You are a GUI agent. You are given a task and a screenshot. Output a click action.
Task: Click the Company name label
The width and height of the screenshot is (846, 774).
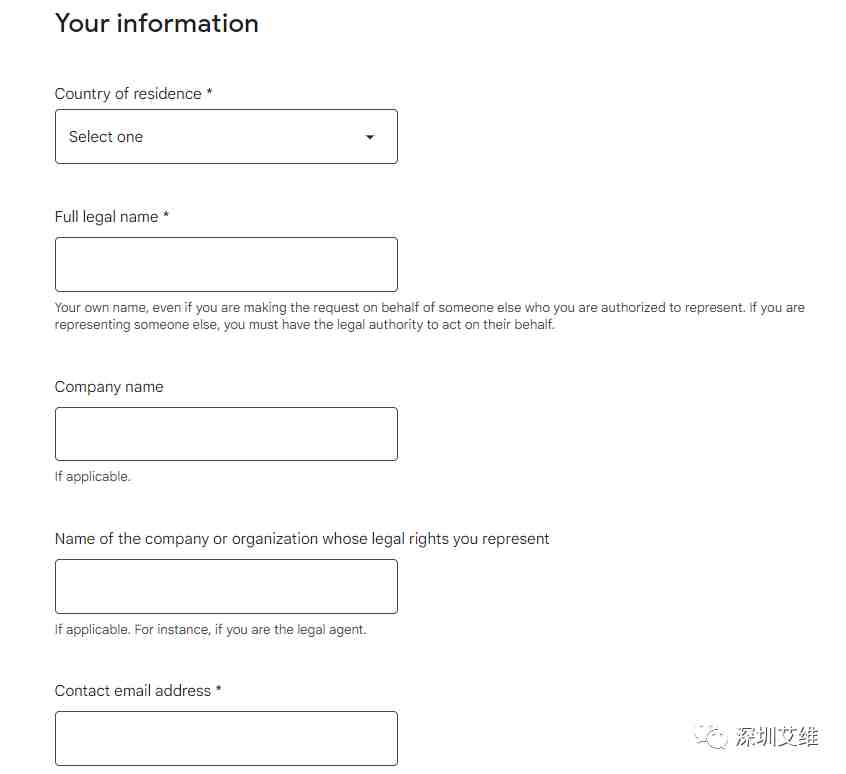pyautogui.click(x=109, y=387)
